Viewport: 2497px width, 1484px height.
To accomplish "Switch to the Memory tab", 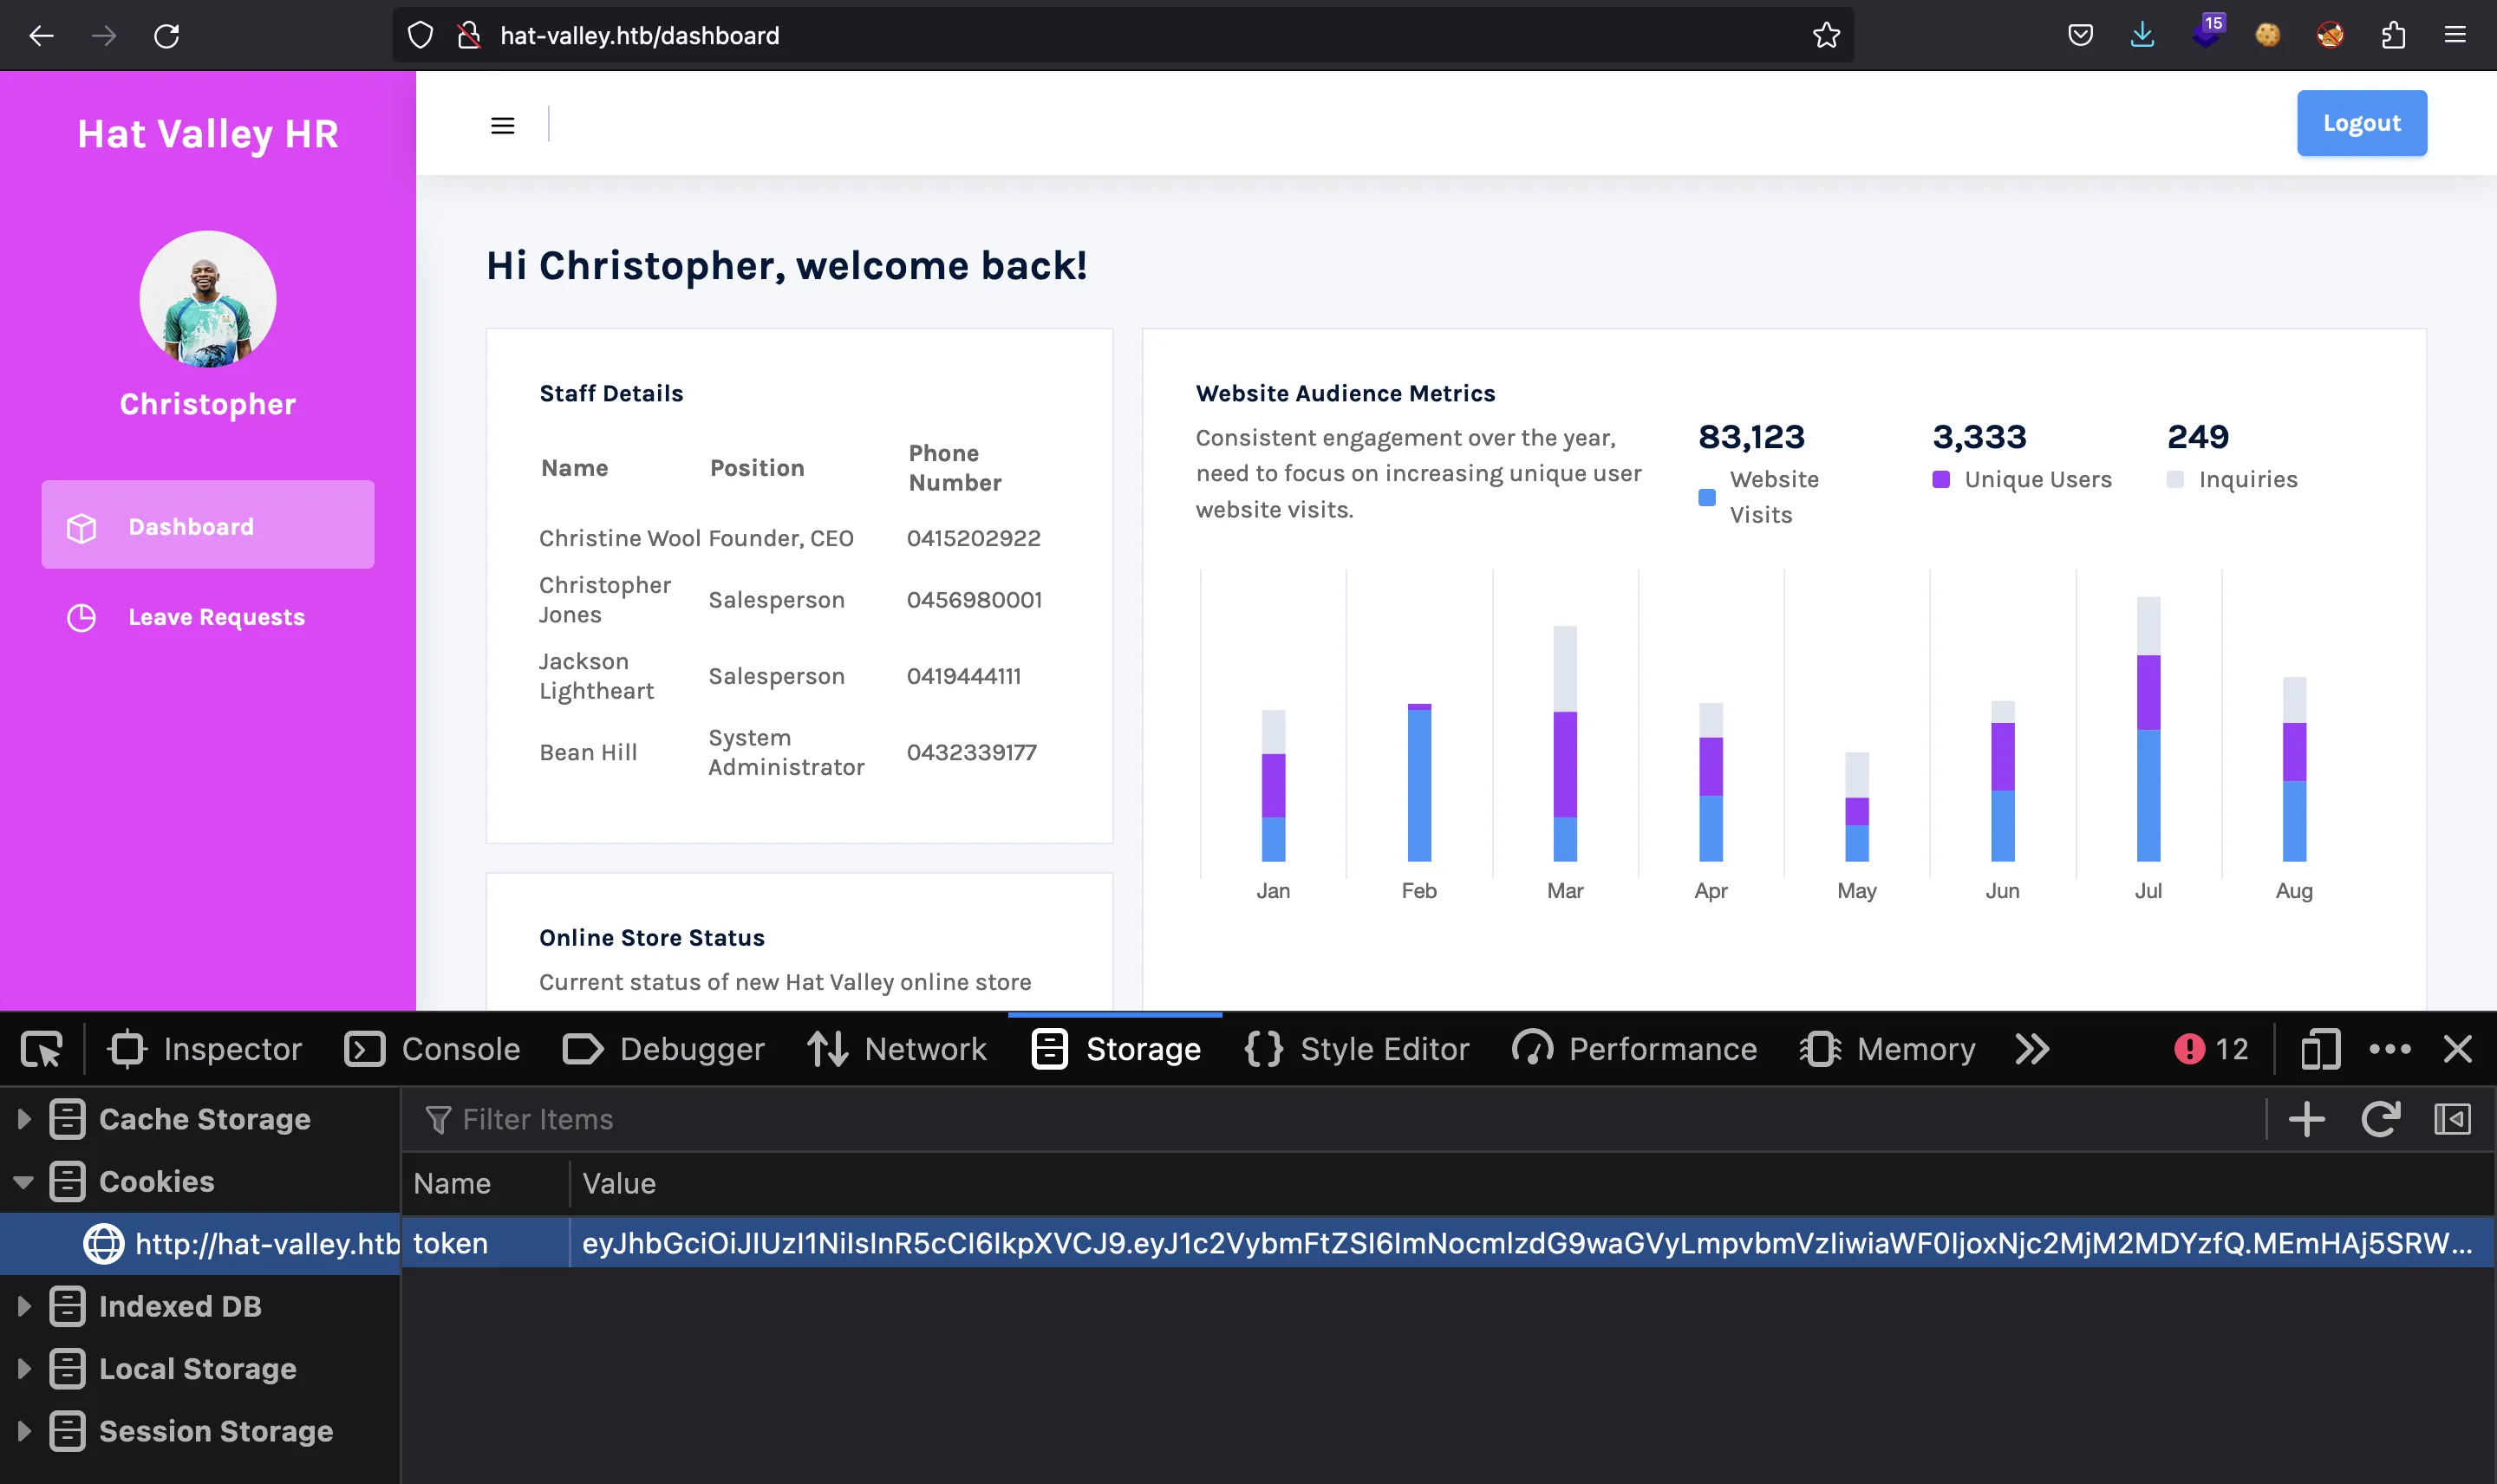I will click(1887, 1049).
